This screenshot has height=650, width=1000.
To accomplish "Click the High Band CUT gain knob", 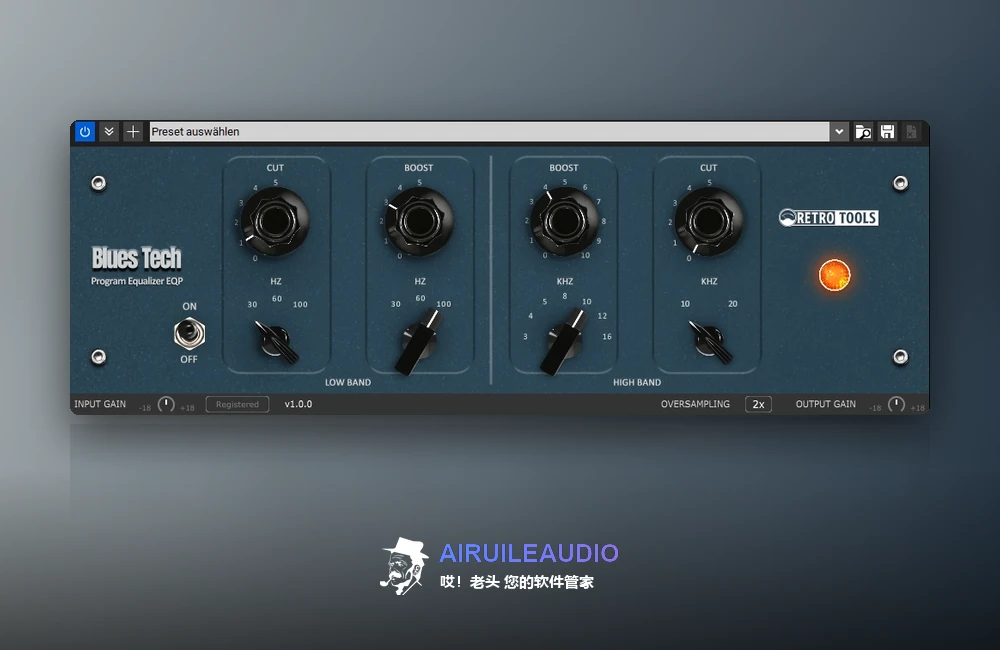I will pos(709,221).
